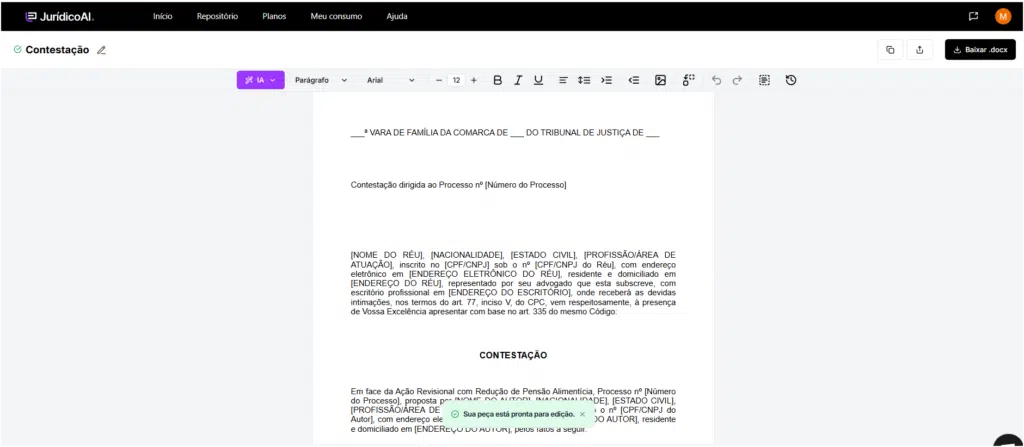Click the Contestação document title
This screenshot has width=1024, height=447.
(57, 50)
